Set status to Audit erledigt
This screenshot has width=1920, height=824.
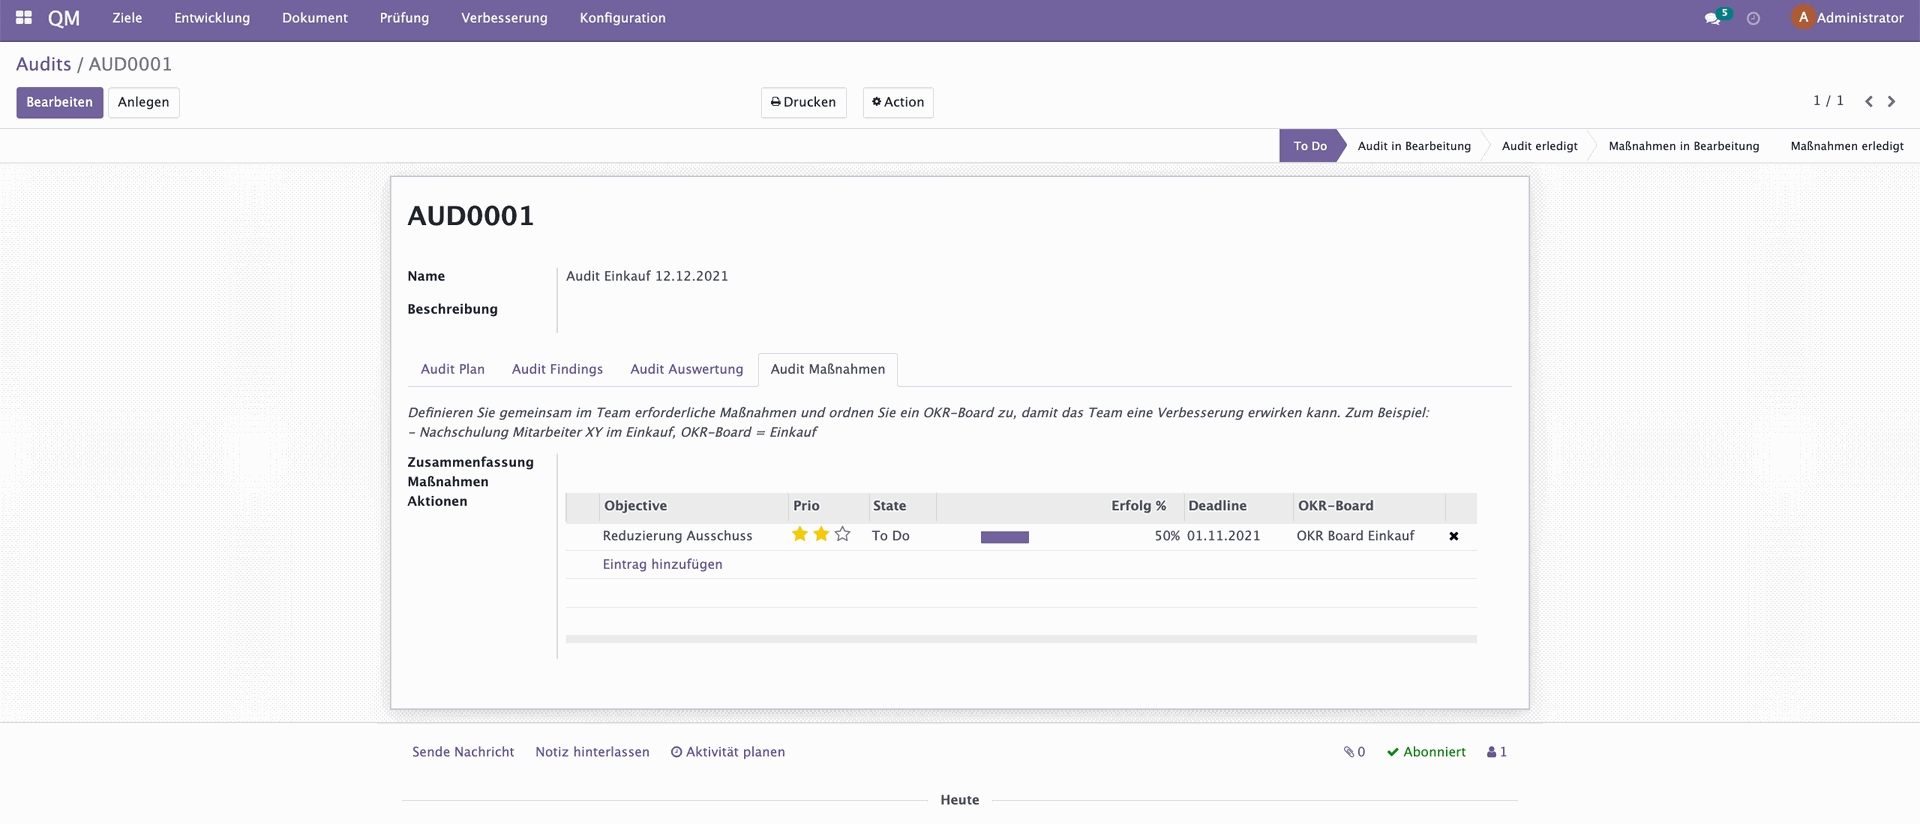(x=1540, y=146)
